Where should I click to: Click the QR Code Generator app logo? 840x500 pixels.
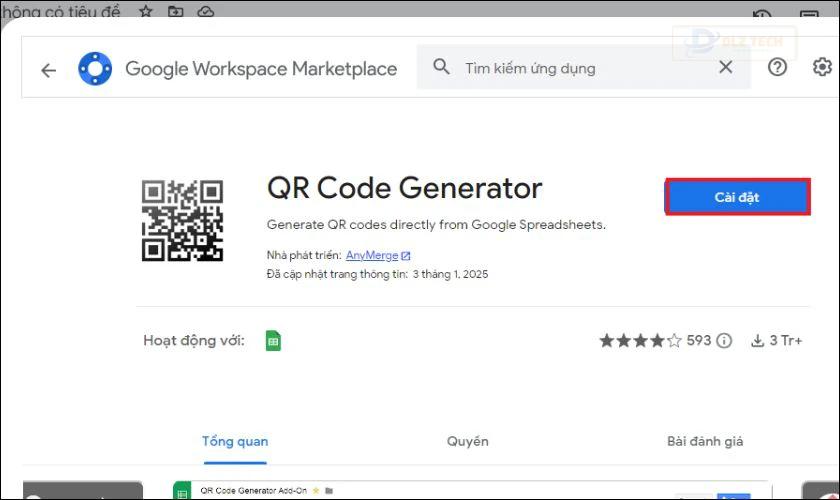182,221
